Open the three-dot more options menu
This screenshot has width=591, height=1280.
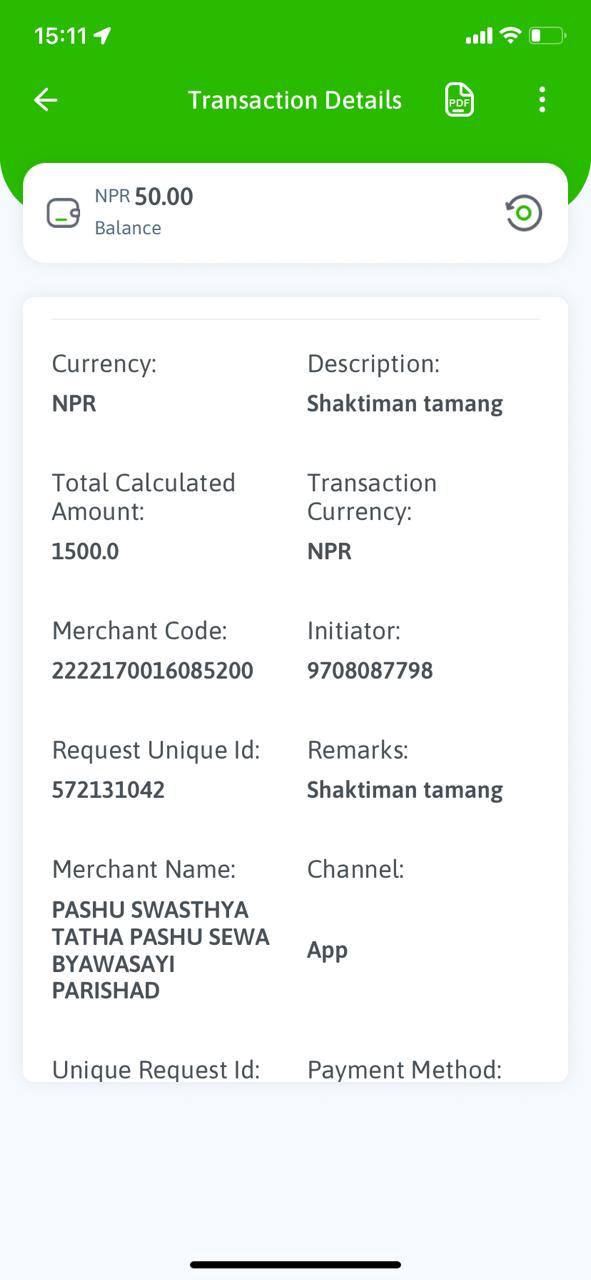pos(542,100)
